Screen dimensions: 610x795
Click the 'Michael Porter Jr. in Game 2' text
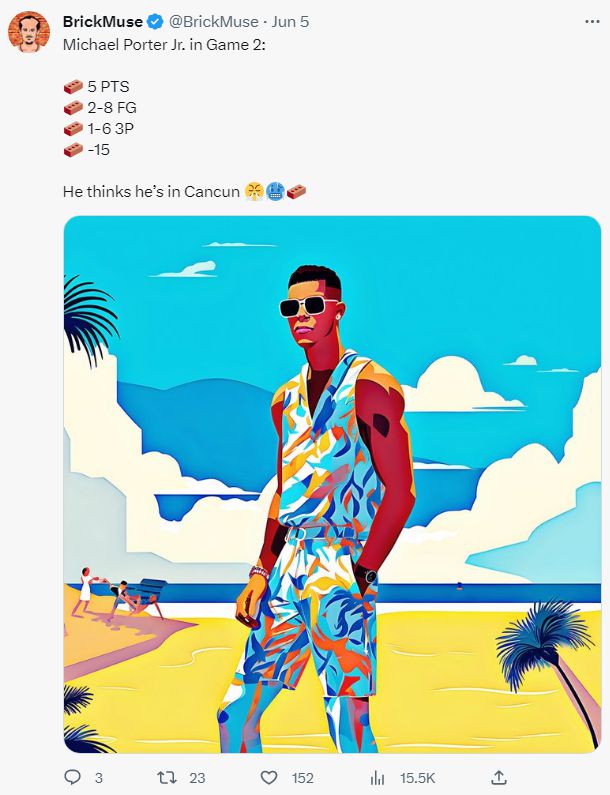tap(164, 45)
